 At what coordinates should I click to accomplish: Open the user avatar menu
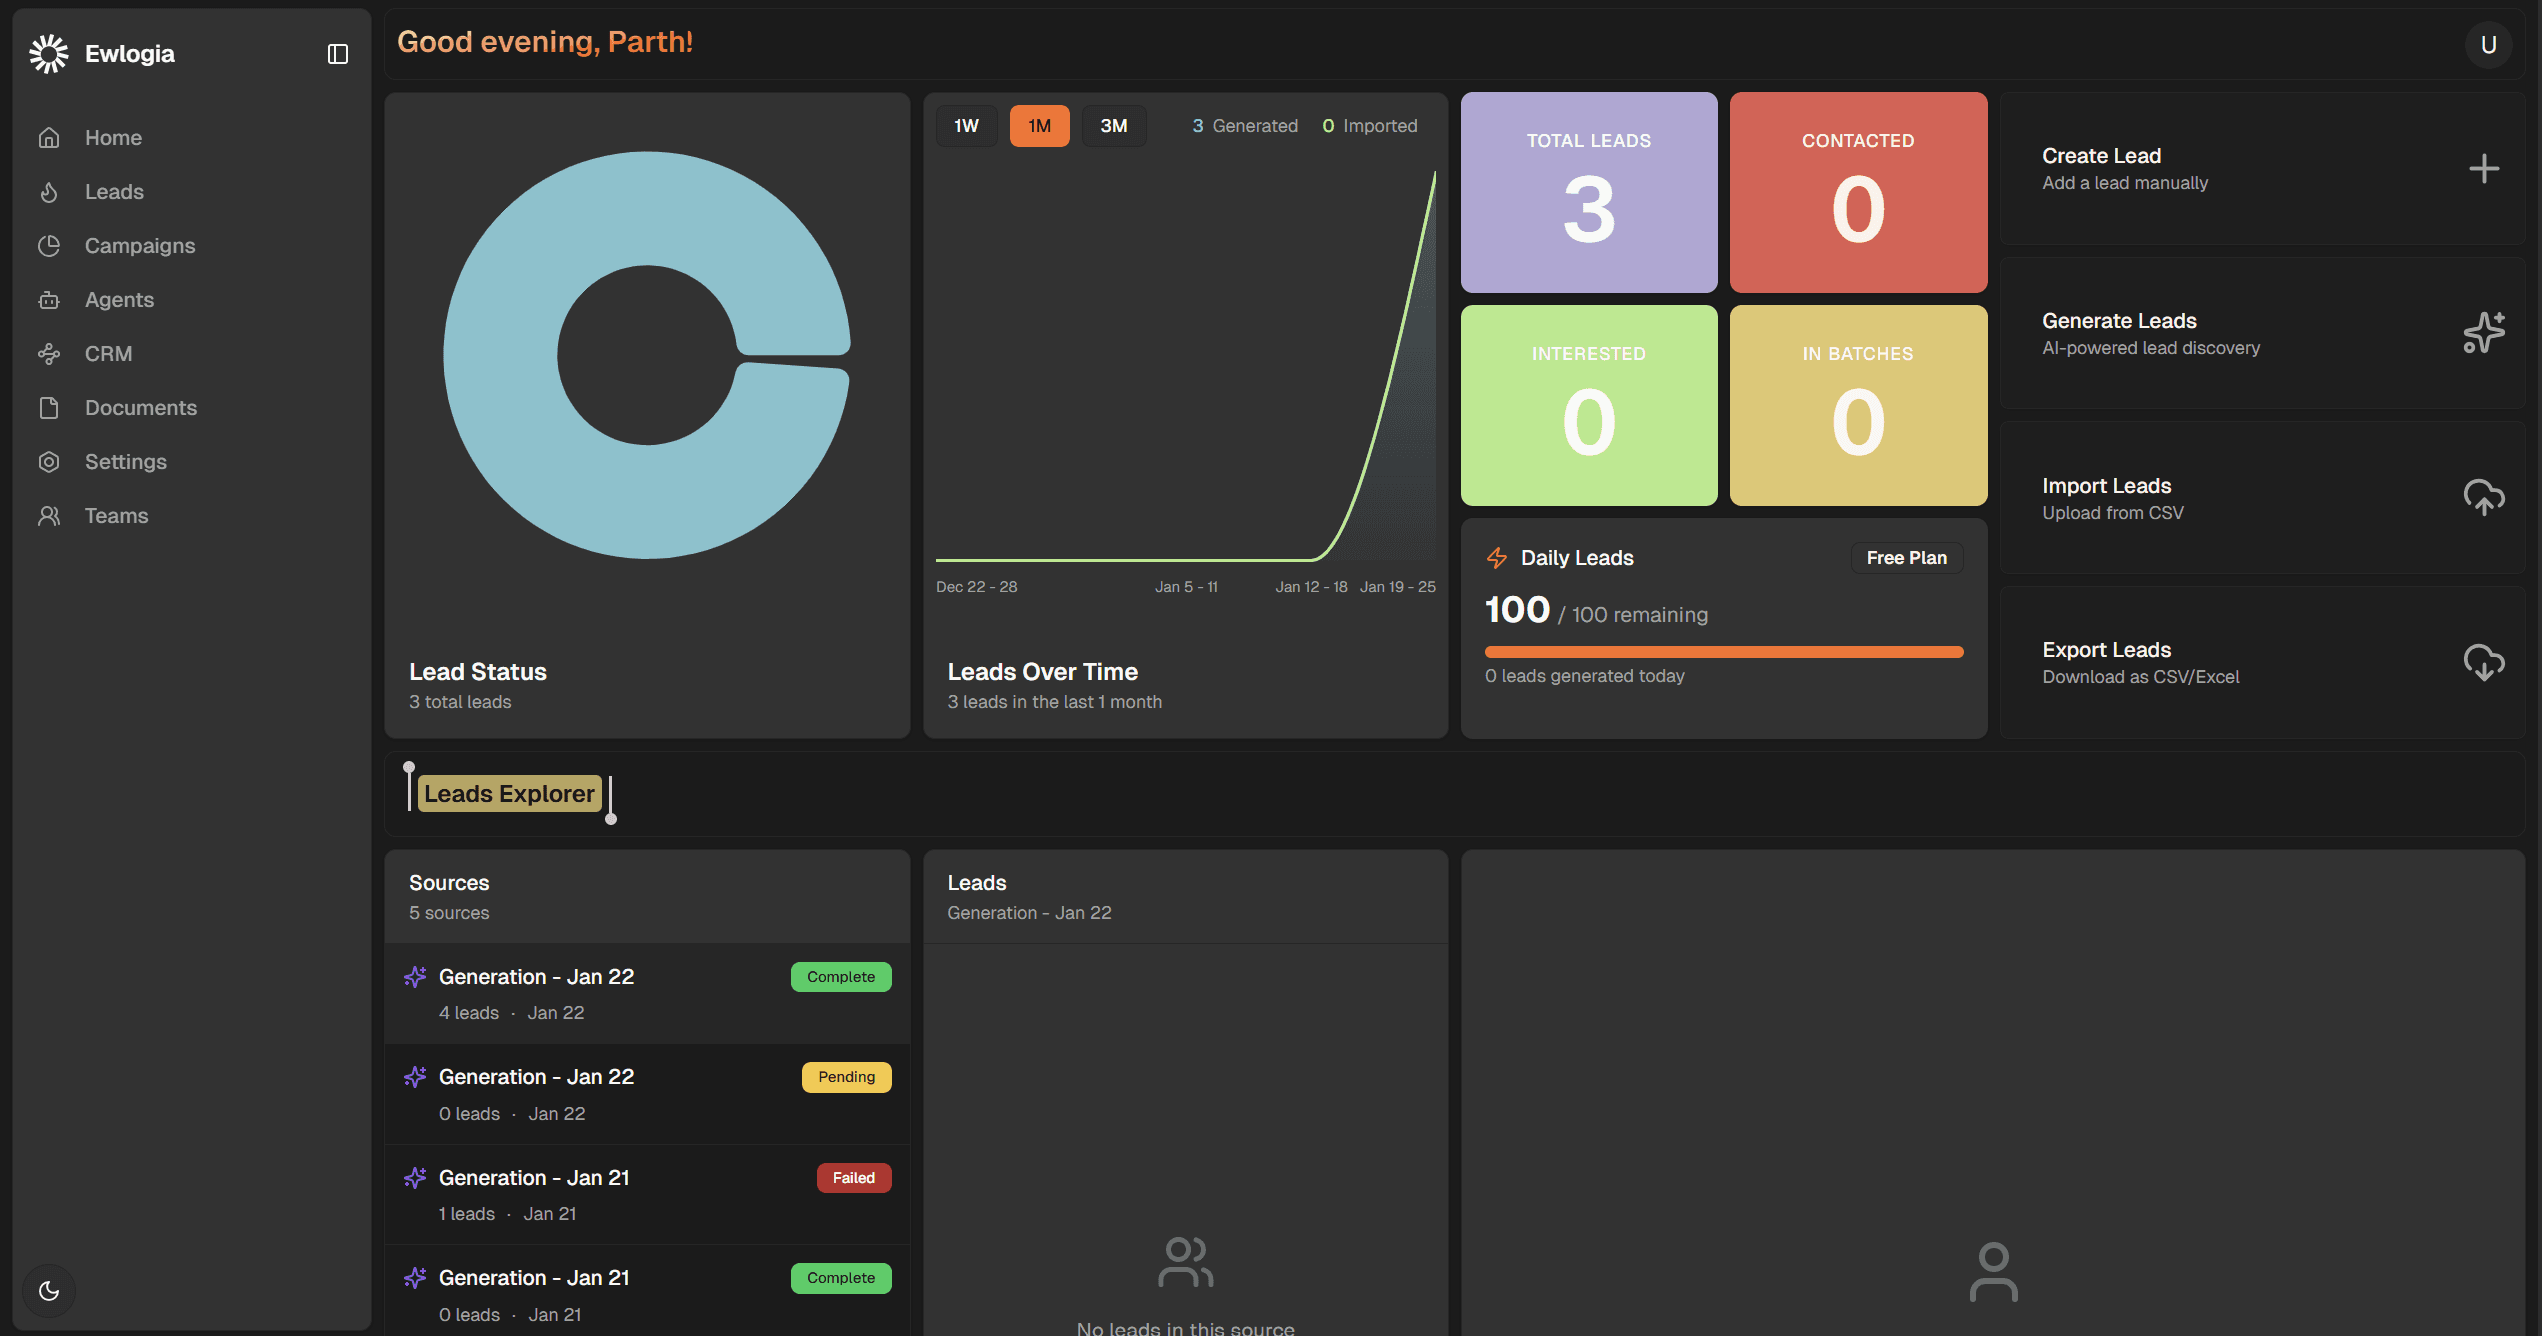pos(2488,45)
